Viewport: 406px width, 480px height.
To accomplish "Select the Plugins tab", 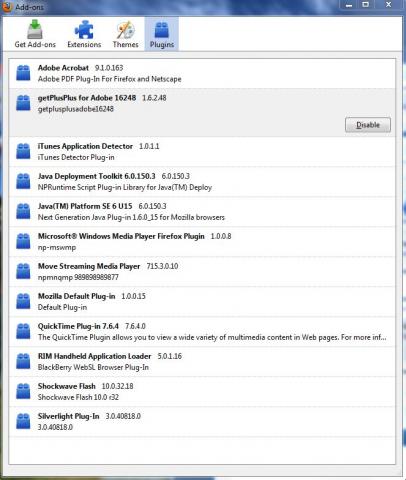I will 162,34.
